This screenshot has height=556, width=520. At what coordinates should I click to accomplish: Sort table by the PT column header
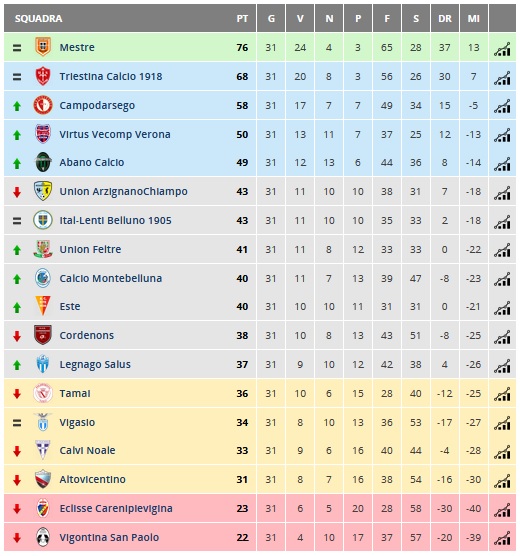pyautogui.click(x=242, y=18)
